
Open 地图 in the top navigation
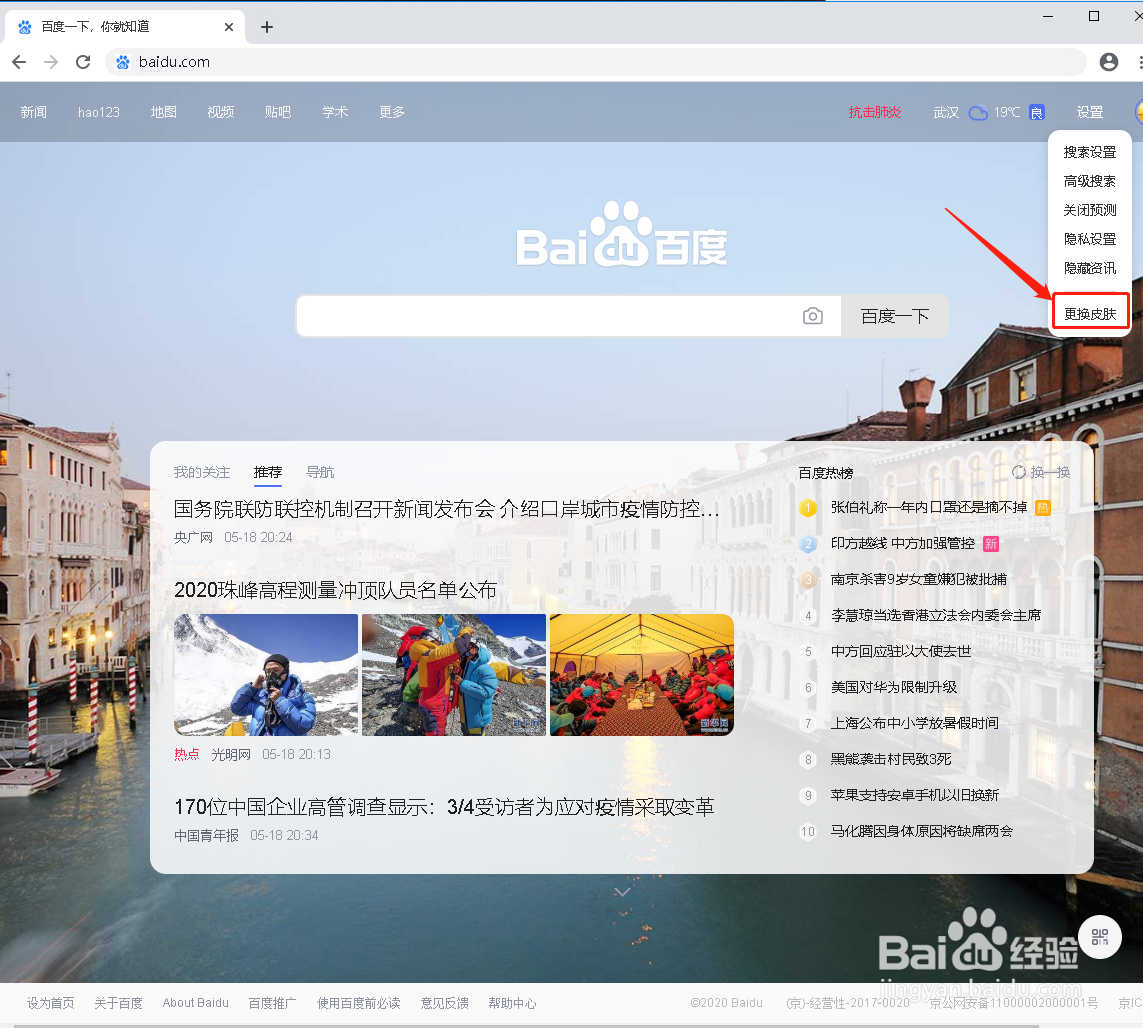point(163,112)
